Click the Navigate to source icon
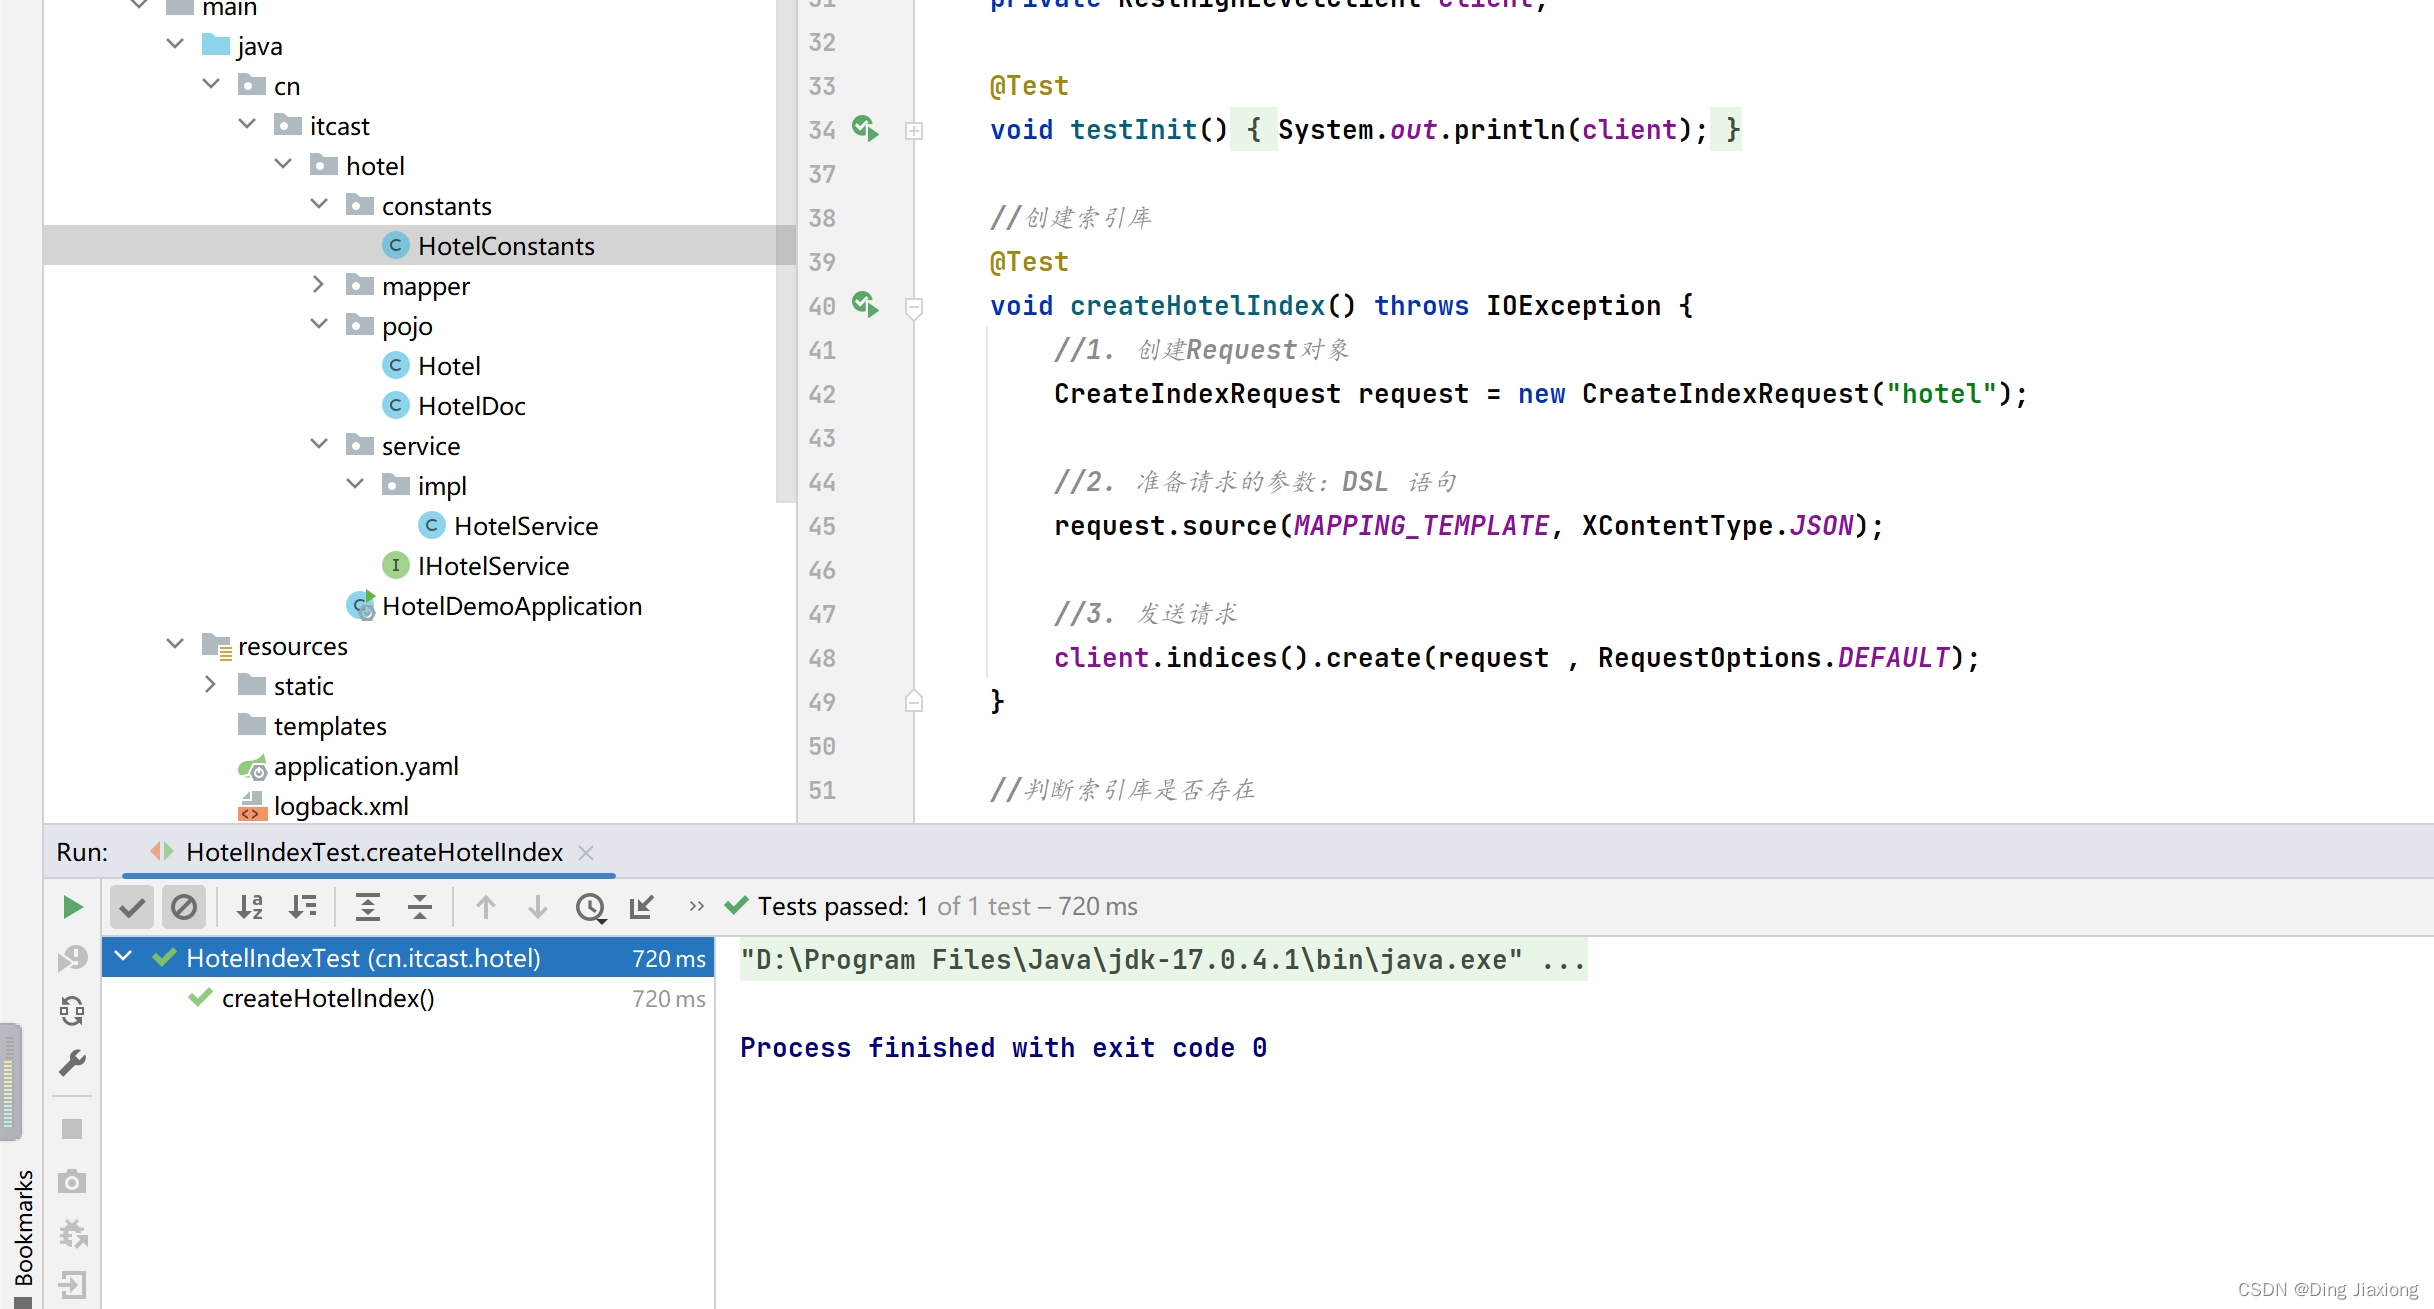The image size is (2434, 1309). click(640, 904)
